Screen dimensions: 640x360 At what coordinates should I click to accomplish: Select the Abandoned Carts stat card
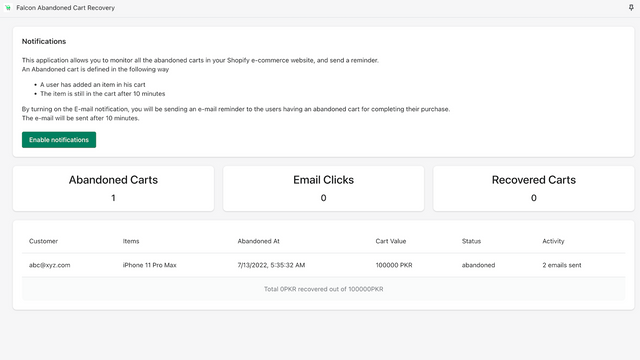[x=113, y=189]
